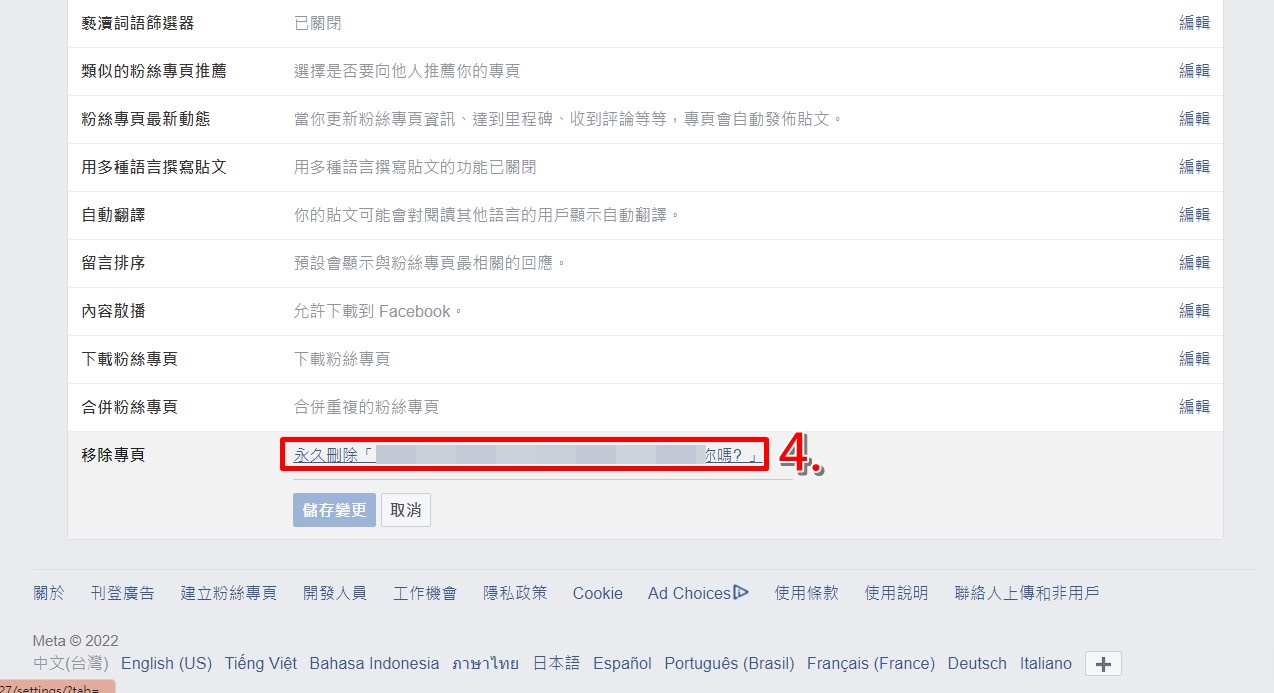The height and width of the screenshot is (693, 1274).
Task: Edit the 下載粉絲專頁 download page setting
Action: click(1194, 359)
